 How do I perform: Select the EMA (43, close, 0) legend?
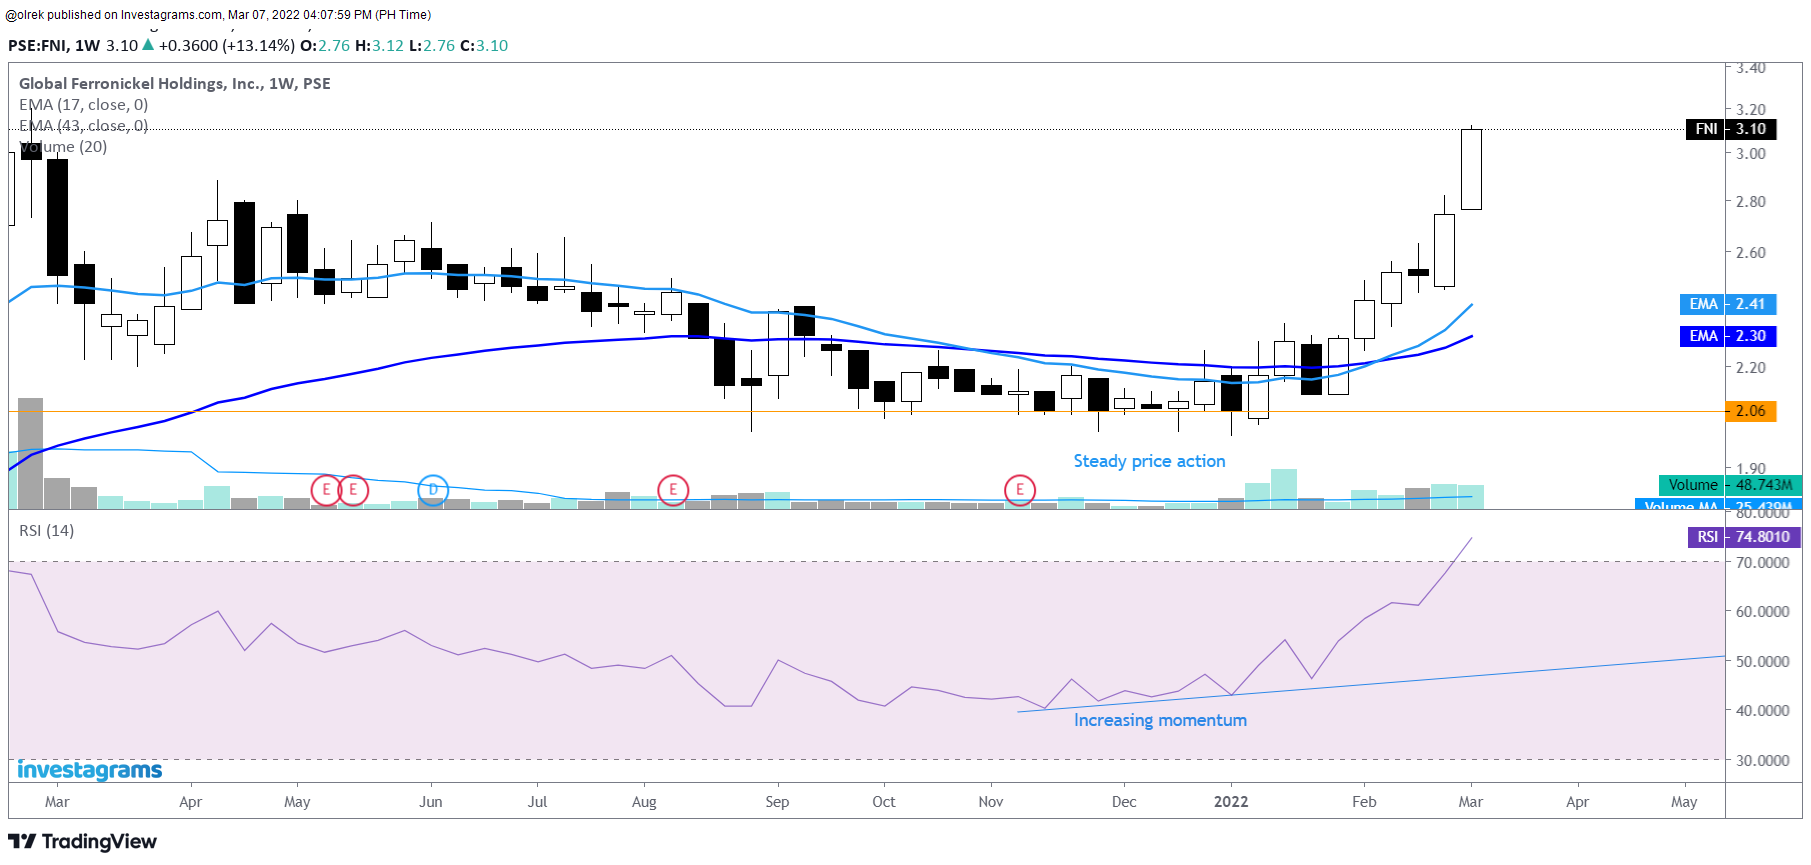tap(83, 126)
